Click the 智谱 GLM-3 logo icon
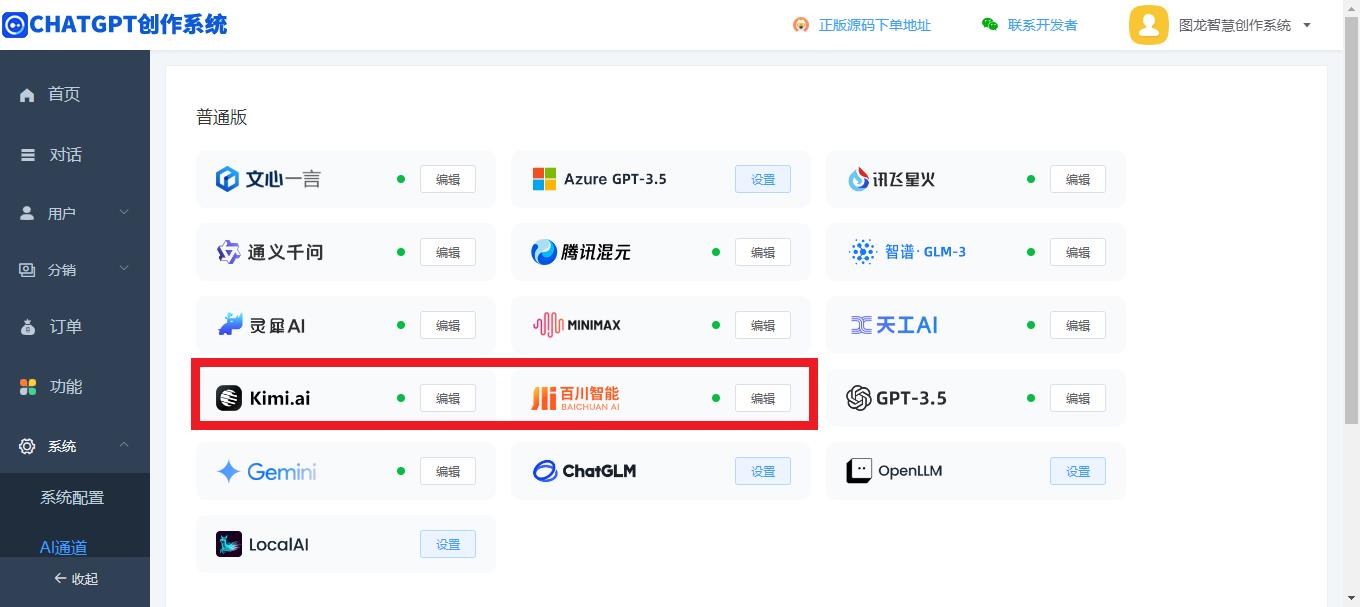1360x607 pixels. pyautogui.click(x=862, y=252)
